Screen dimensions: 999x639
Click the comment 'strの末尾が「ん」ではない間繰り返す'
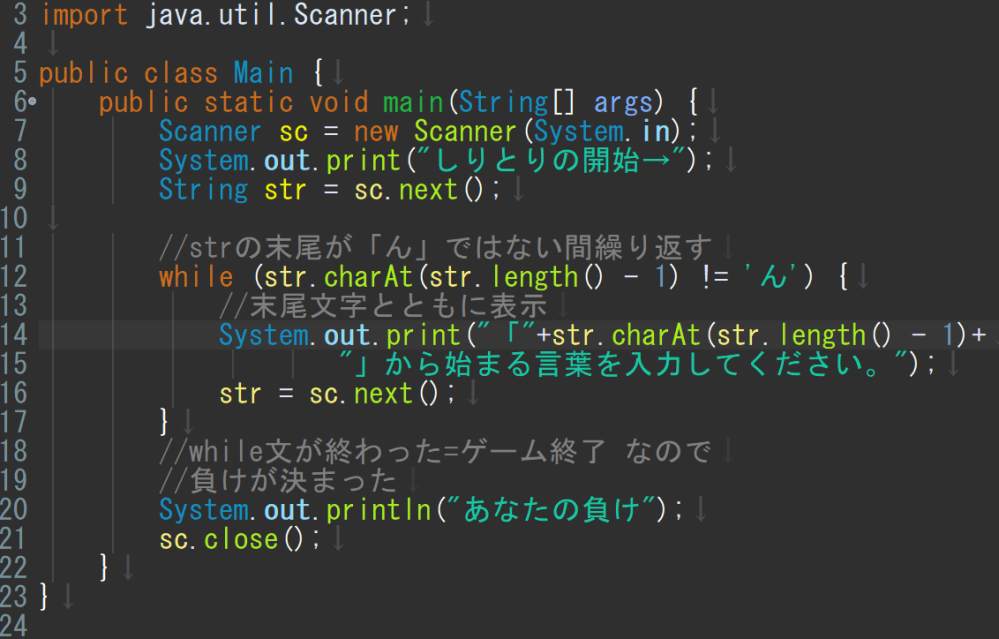[435, 247]
